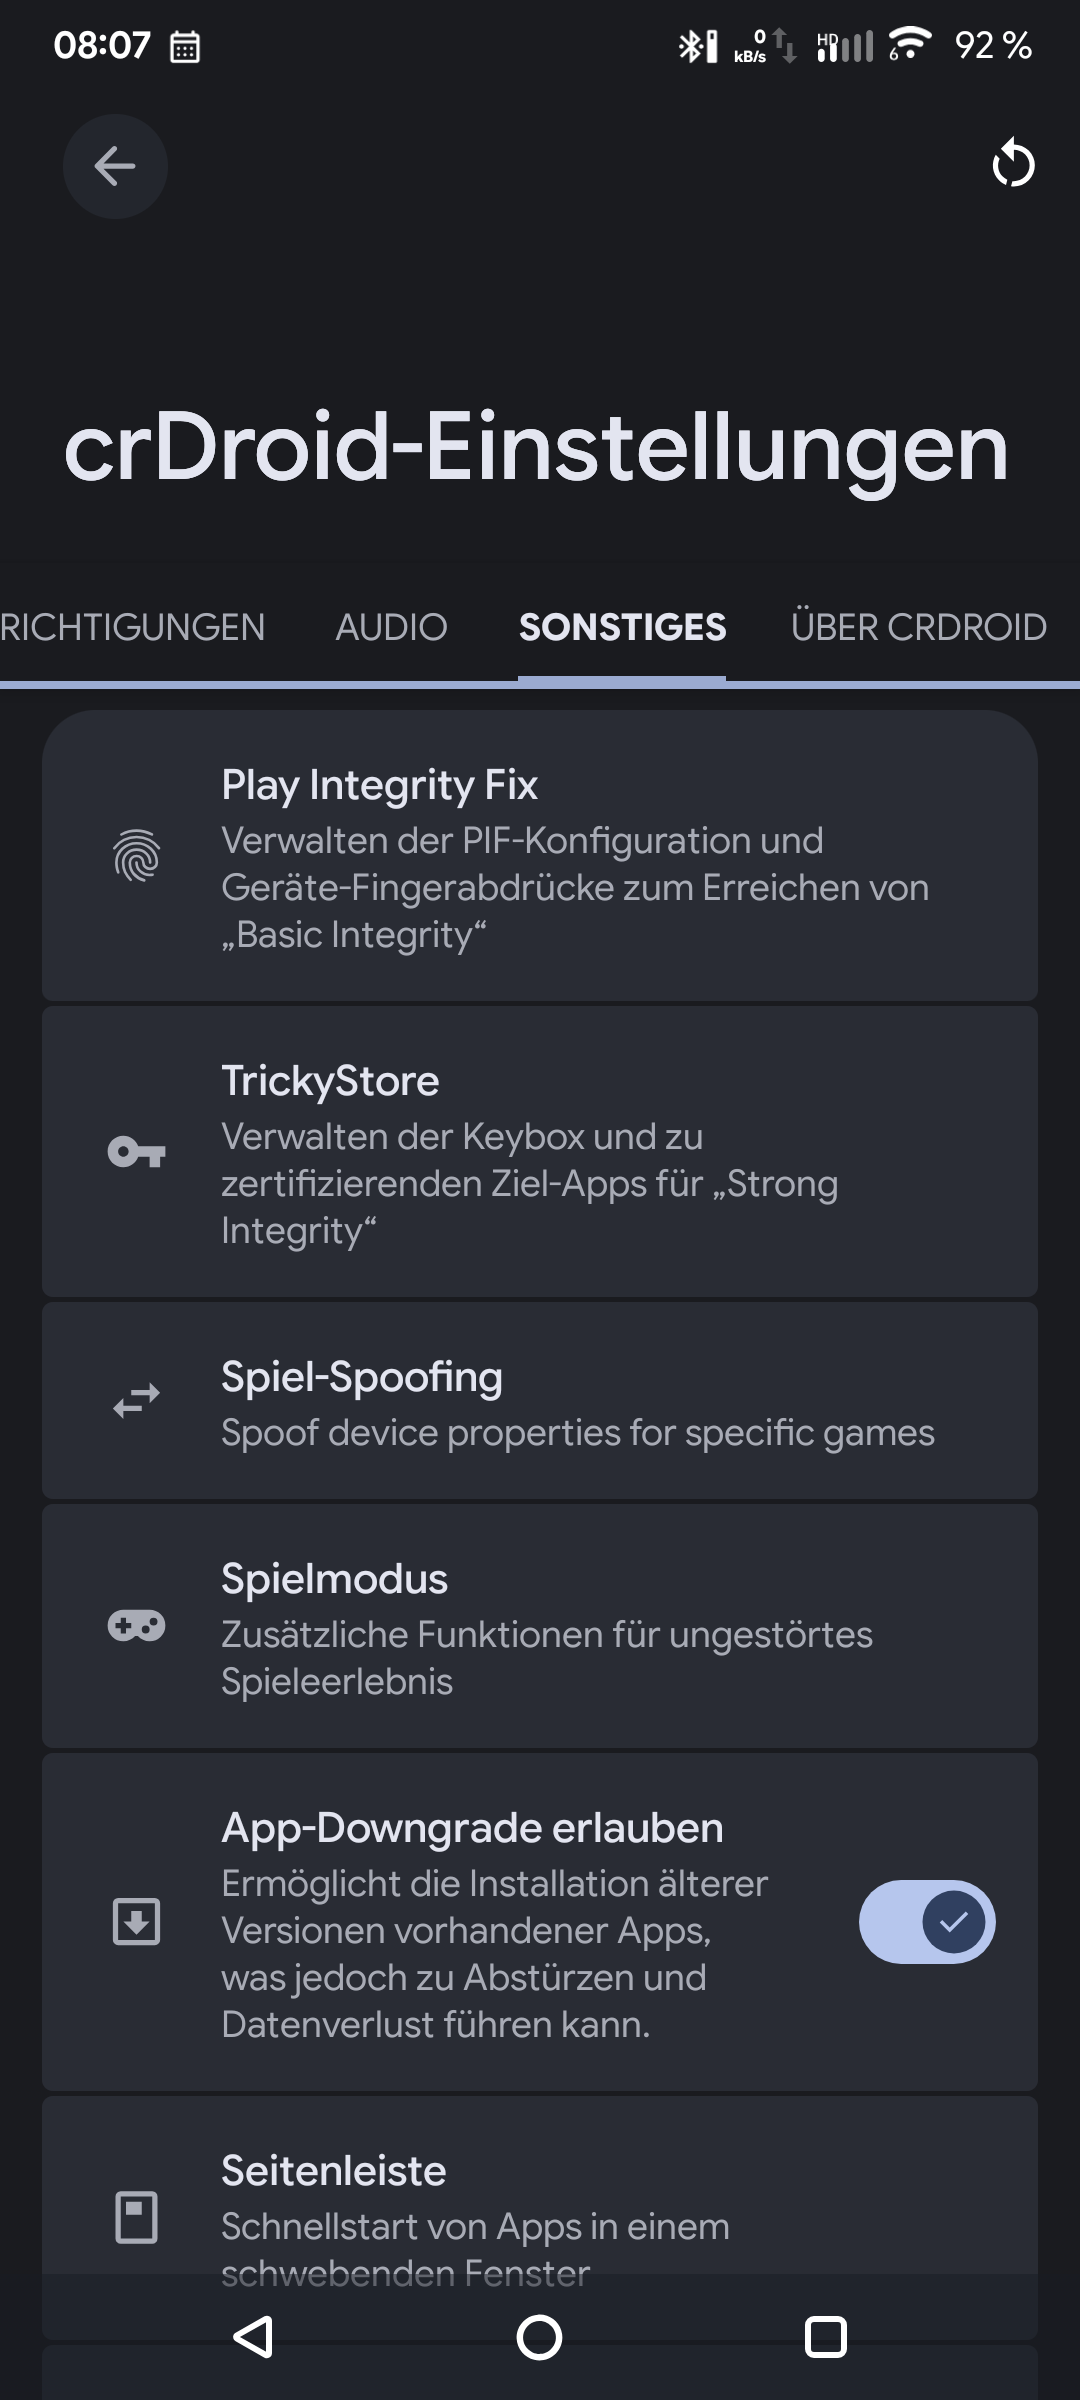Tap the reset icon at top right
The height and width of the screenshot is (2400, 1080).
pos(1013,164)
